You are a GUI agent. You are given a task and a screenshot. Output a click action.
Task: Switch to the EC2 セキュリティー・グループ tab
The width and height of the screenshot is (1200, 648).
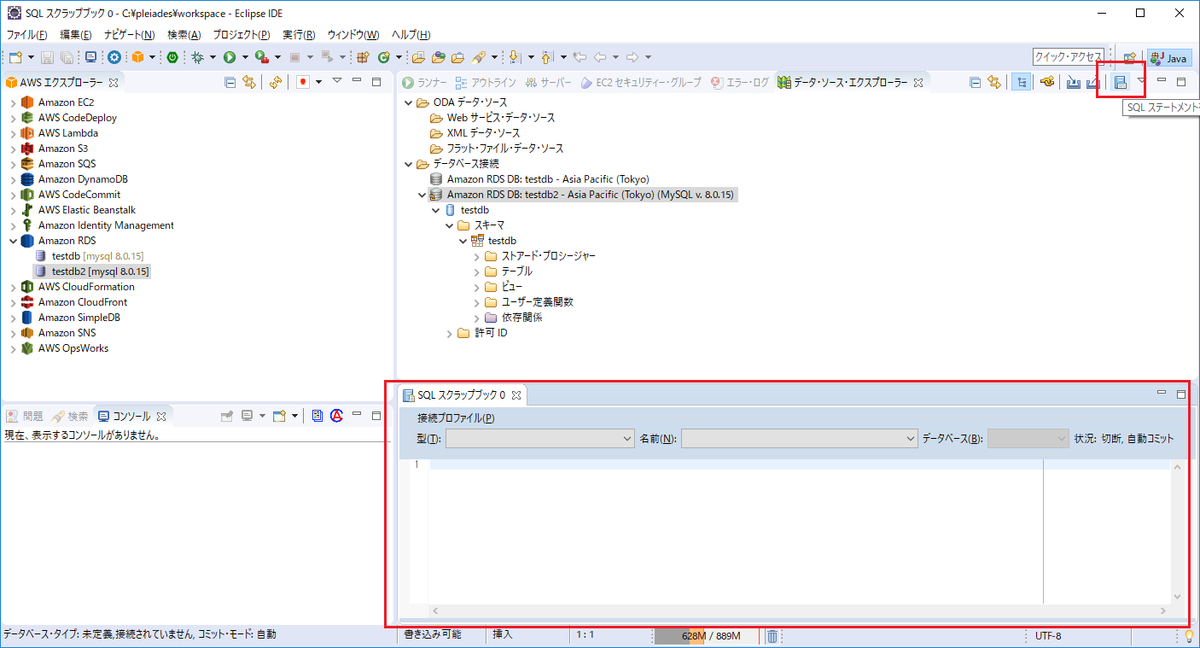[640, 82]
